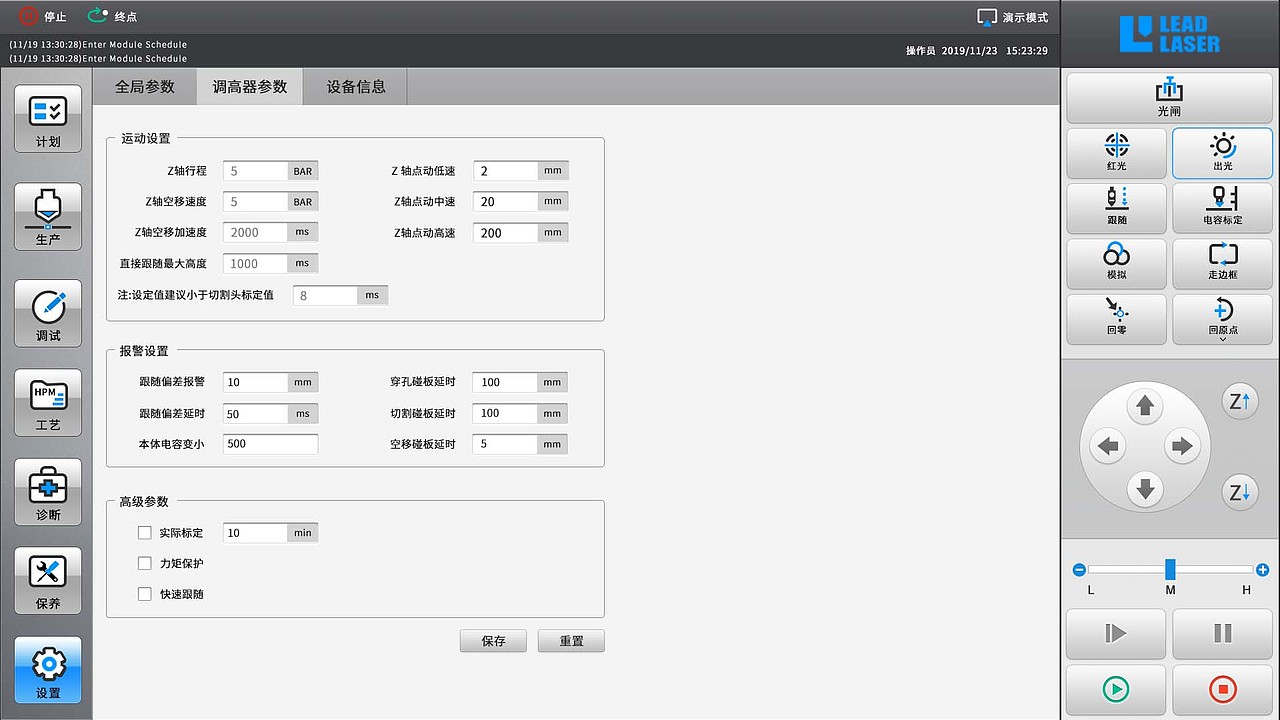Open the 计划 schedule module
1280x720 pixels.
[48, 119]
